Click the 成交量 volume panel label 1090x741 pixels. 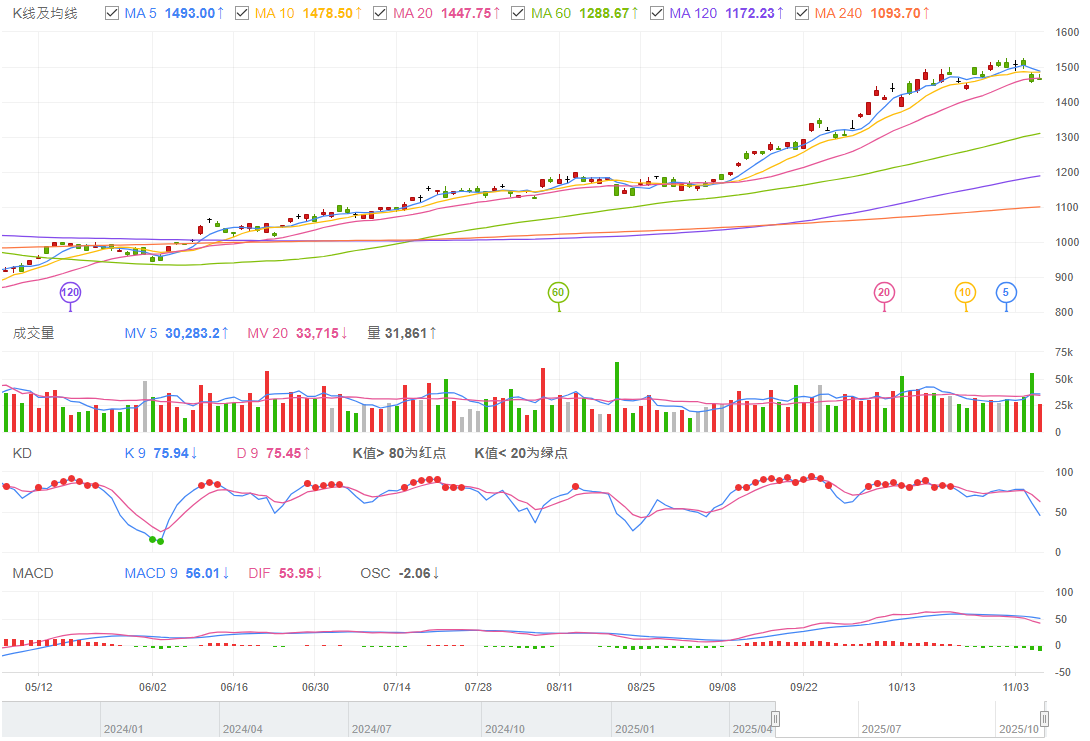(x=33, y=333)
